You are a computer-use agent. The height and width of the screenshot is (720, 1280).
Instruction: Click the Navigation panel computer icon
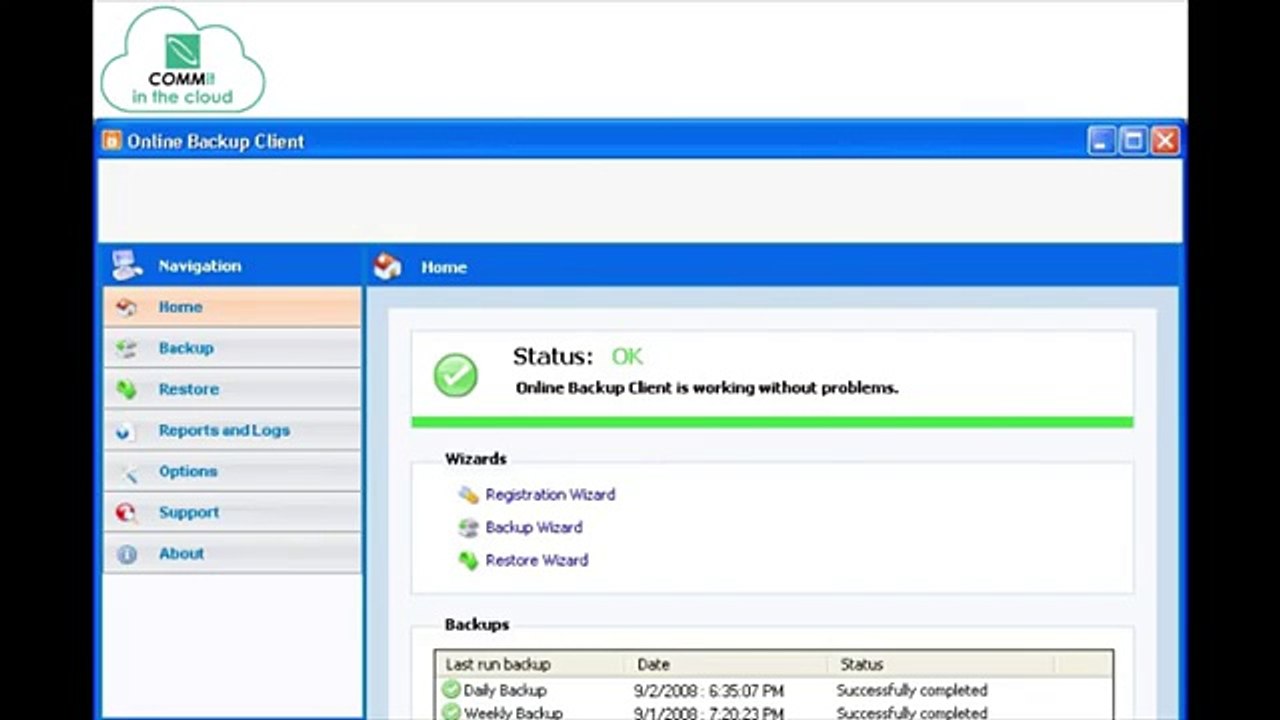[x=127, y=265]
